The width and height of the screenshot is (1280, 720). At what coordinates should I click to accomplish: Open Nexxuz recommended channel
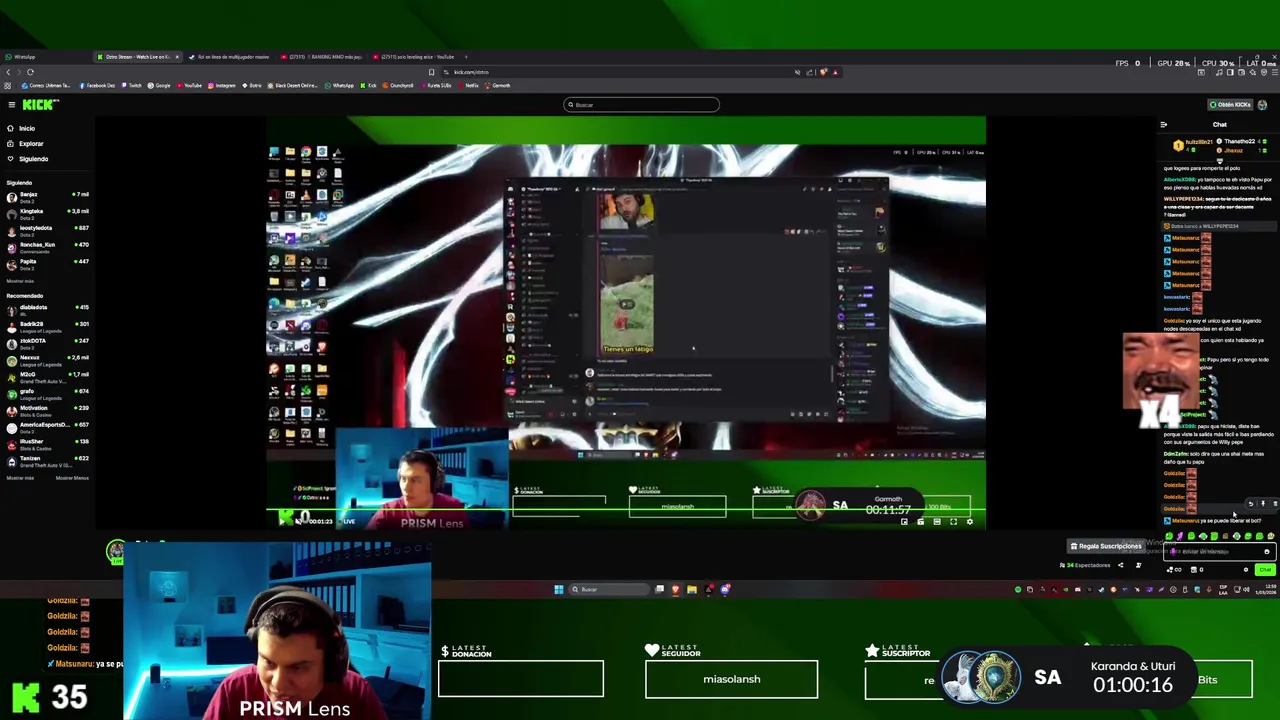[x=47, y=360]
